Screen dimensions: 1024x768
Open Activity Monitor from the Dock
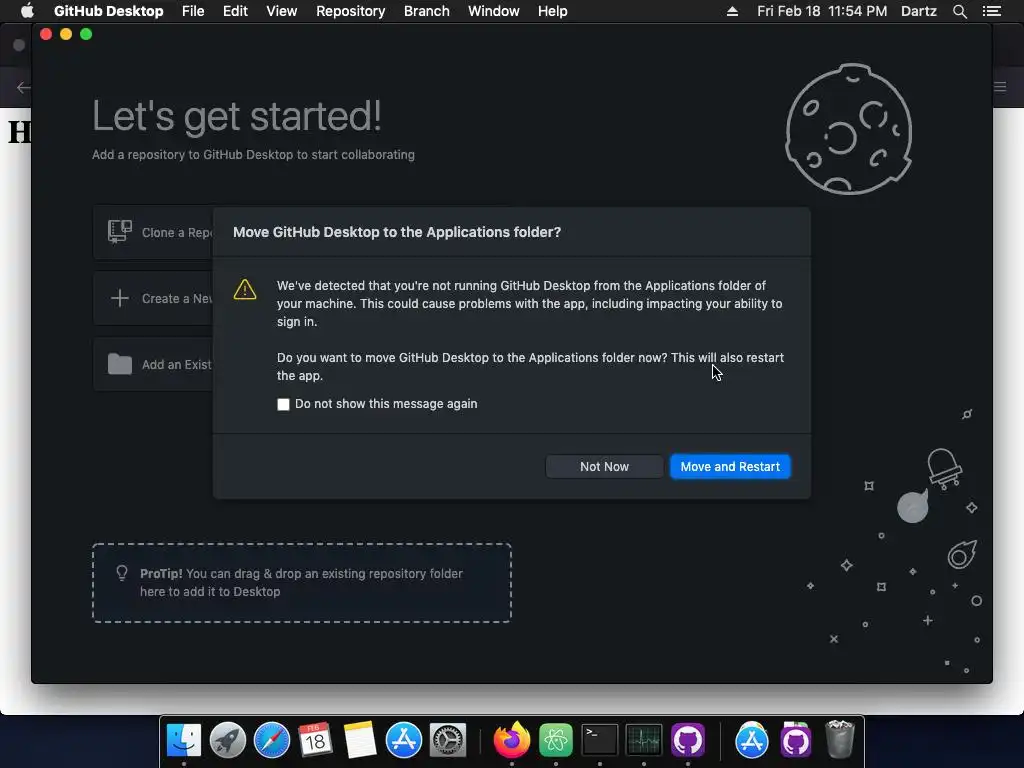[x=644, y=741]
